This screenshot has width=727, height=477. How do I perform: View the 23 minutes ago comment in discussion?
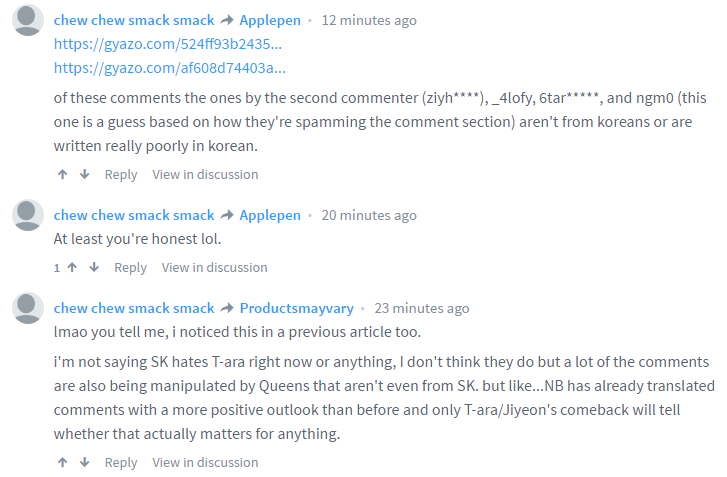[205, 463]
